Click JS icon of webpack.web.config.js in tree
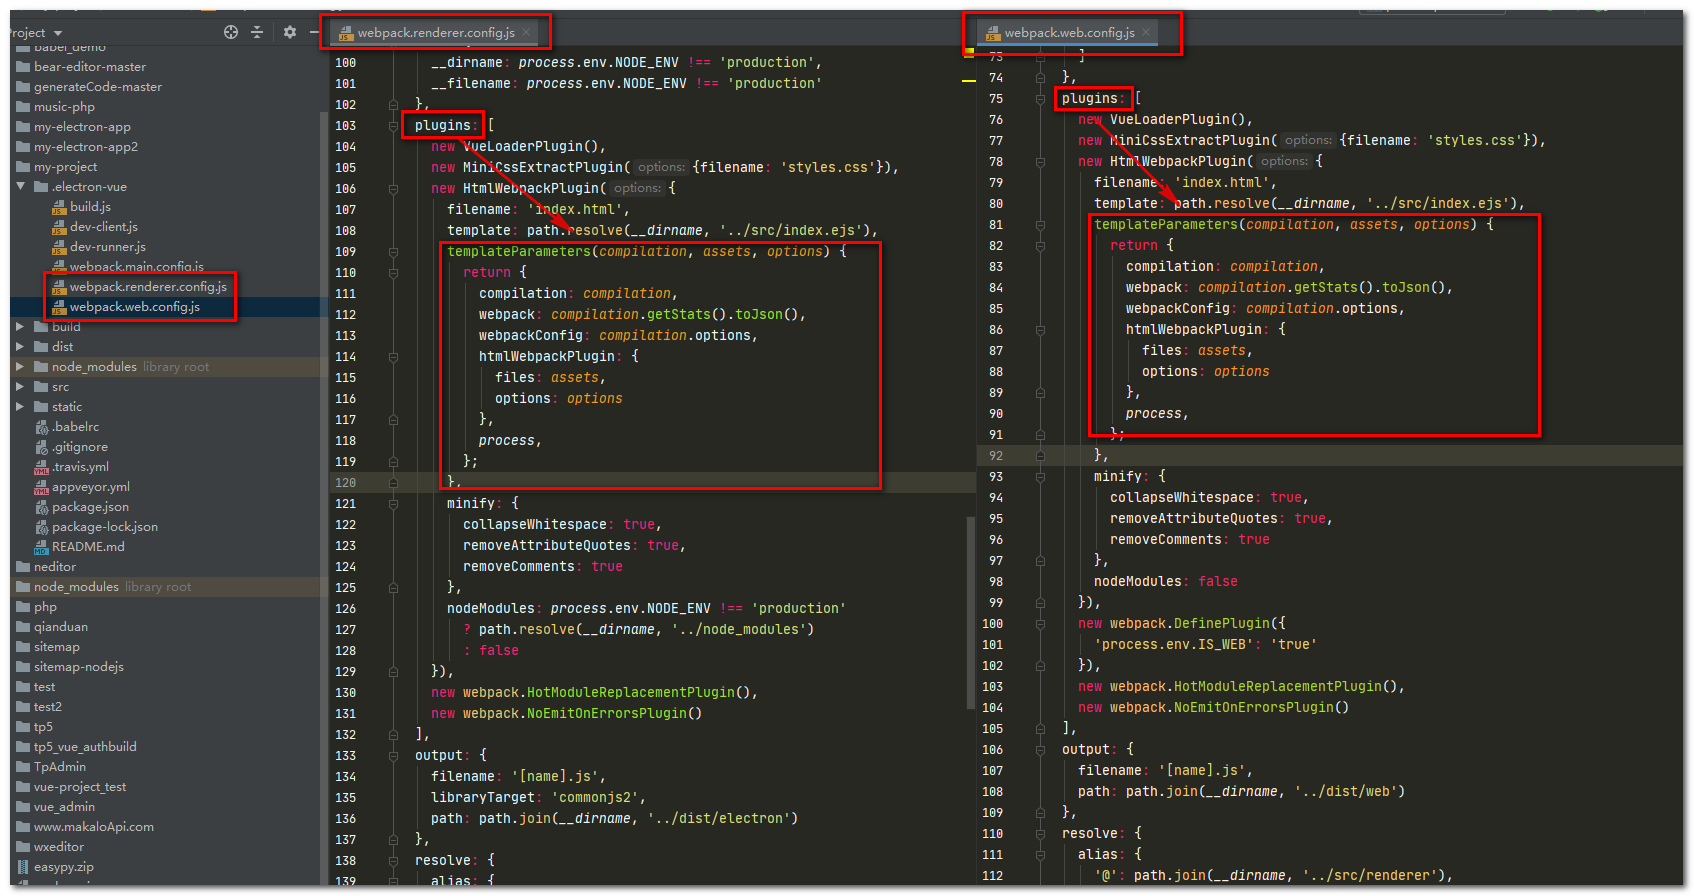Screen dimensions: 1694x896 click(x=59, y=307)
